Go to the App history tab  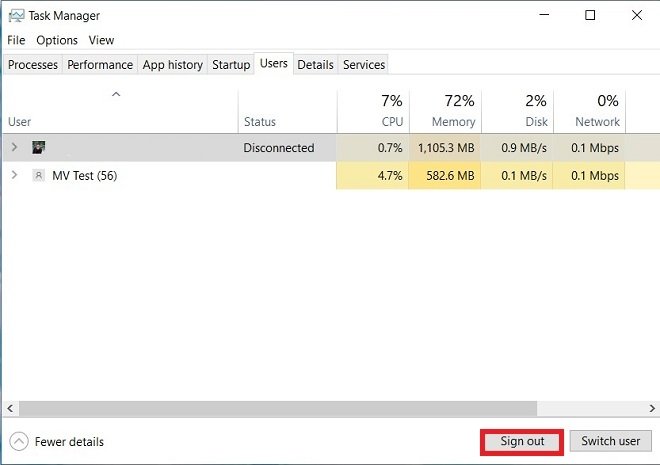[x=173, y=64]
